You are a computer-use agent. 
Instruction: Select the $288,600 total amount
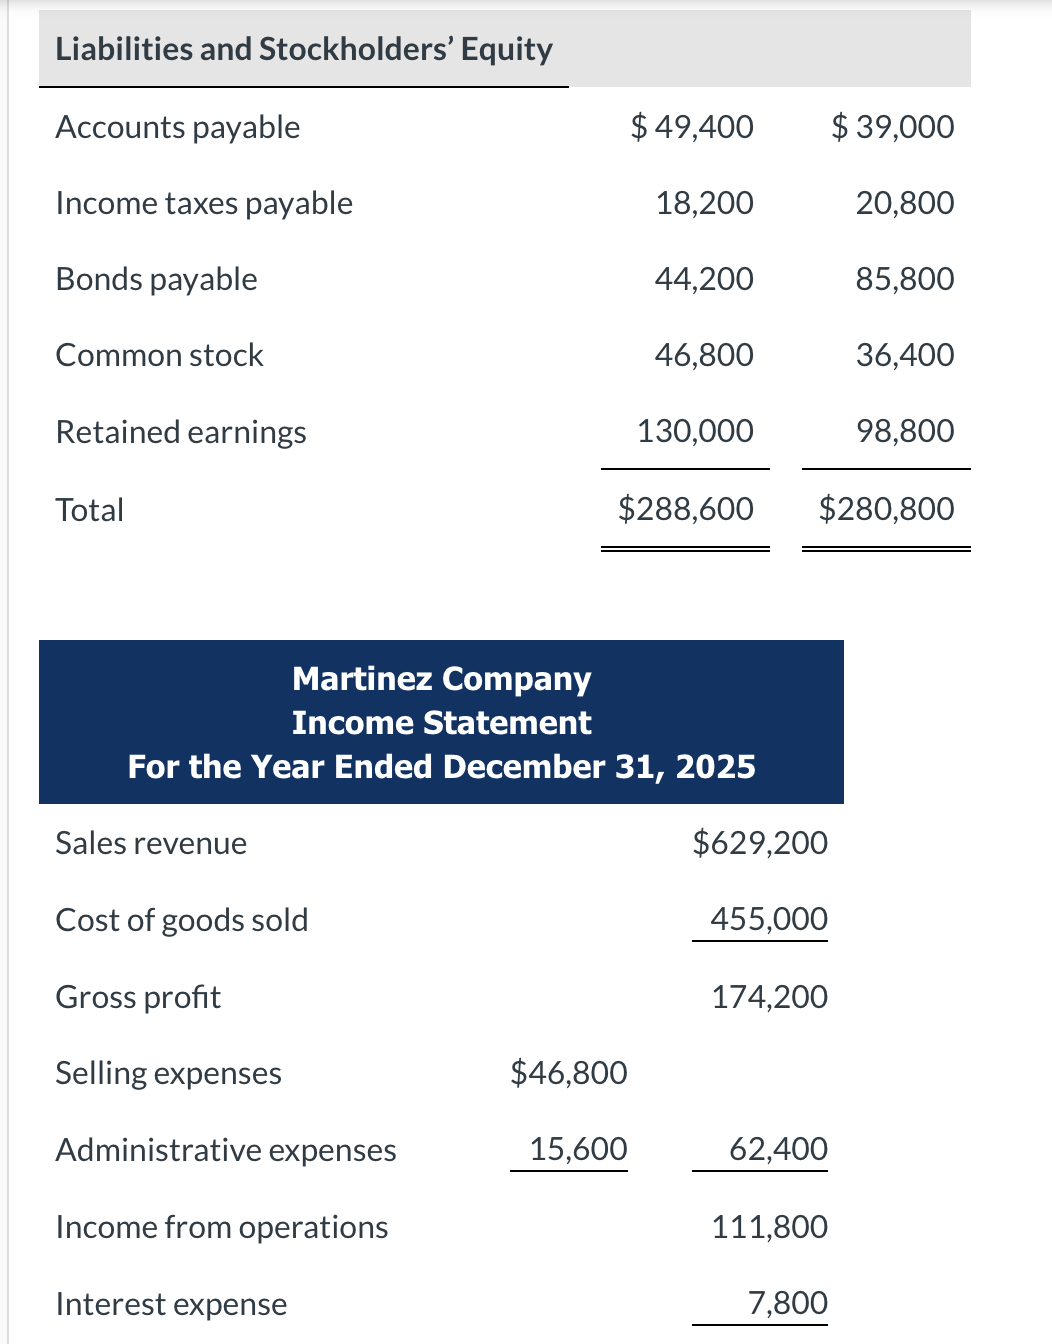[x=685, y=509]
